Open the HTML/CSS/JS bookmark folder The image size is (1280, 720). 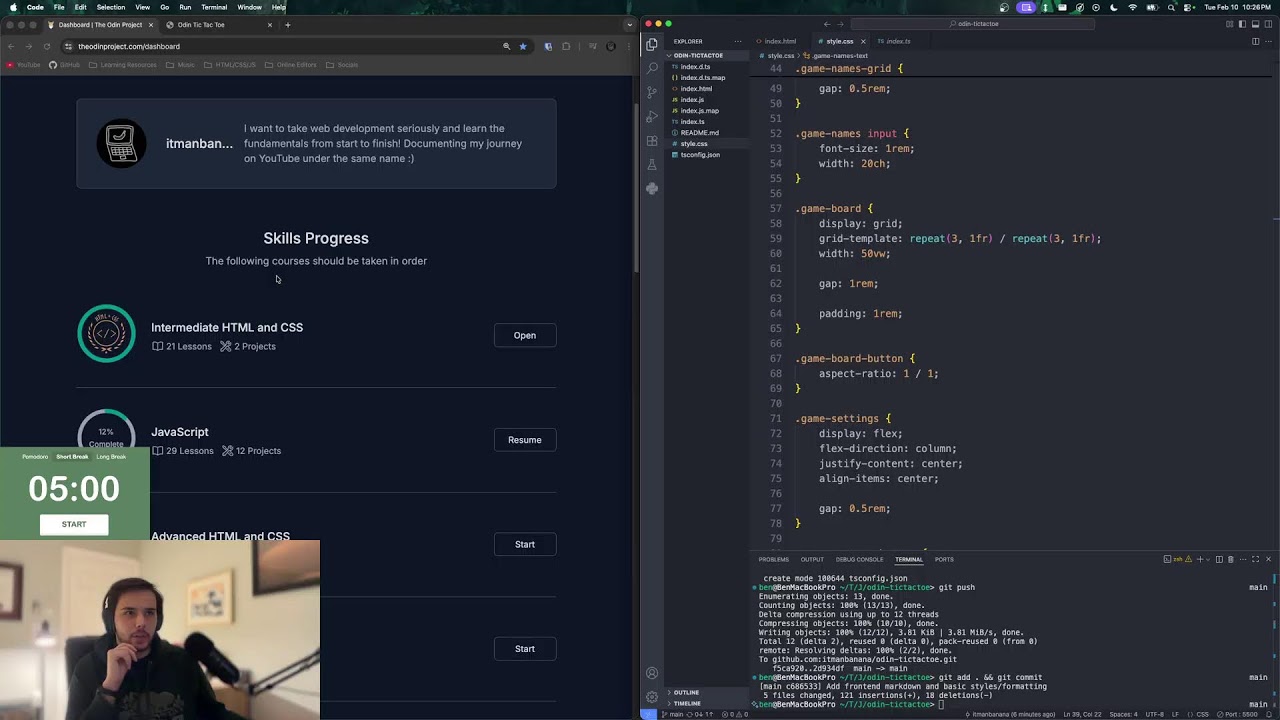(x=229, y=65)
